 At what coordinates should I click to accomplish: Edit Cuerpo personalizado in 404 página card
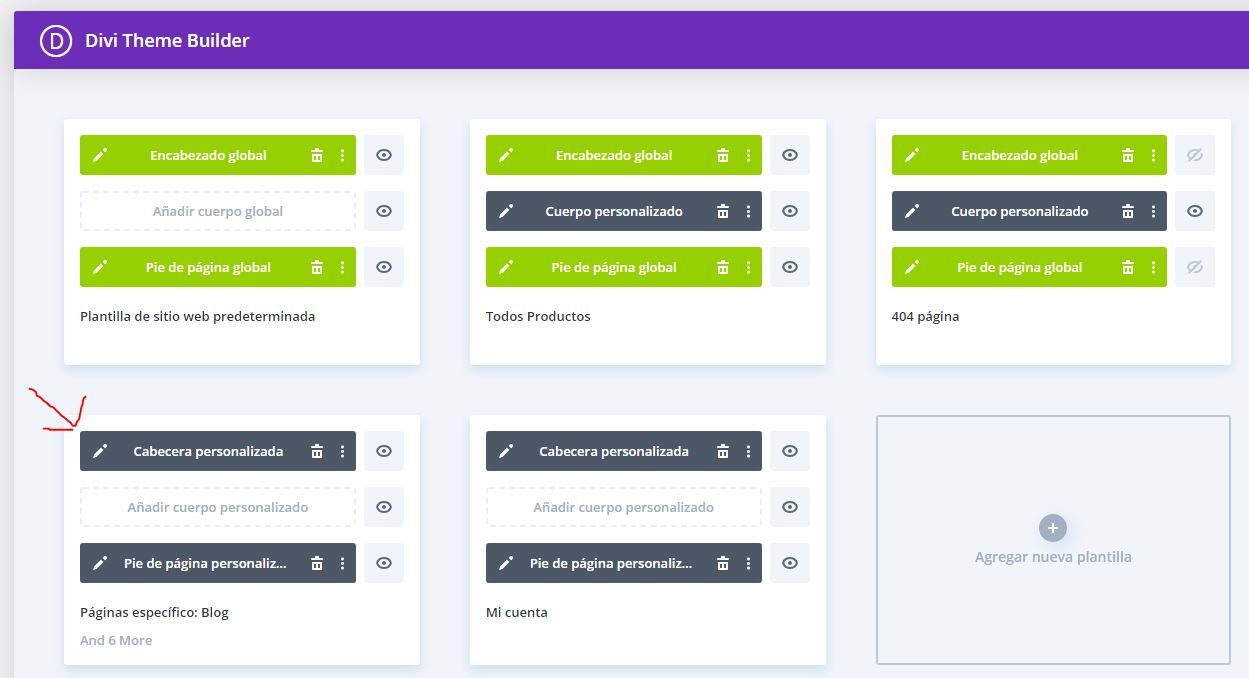click(912, 211)
